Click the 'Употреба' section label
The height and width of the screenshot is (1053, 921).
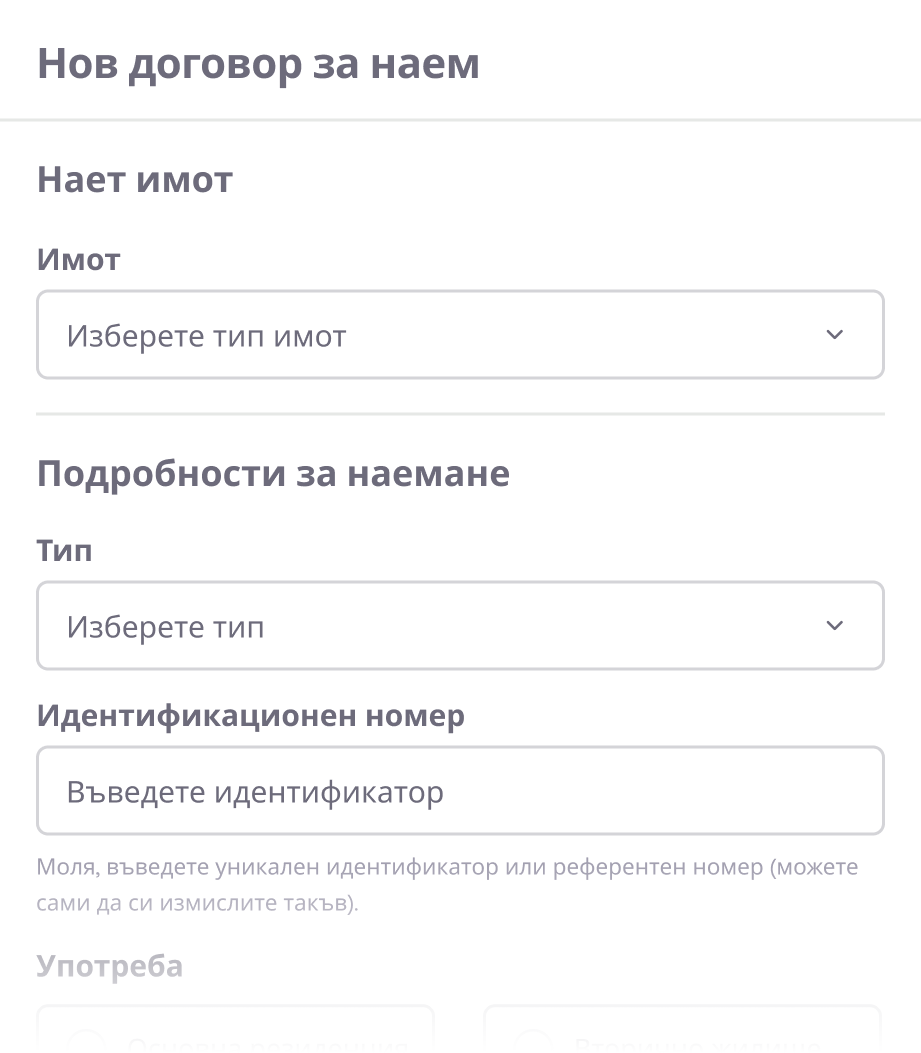tap(110, 965)
